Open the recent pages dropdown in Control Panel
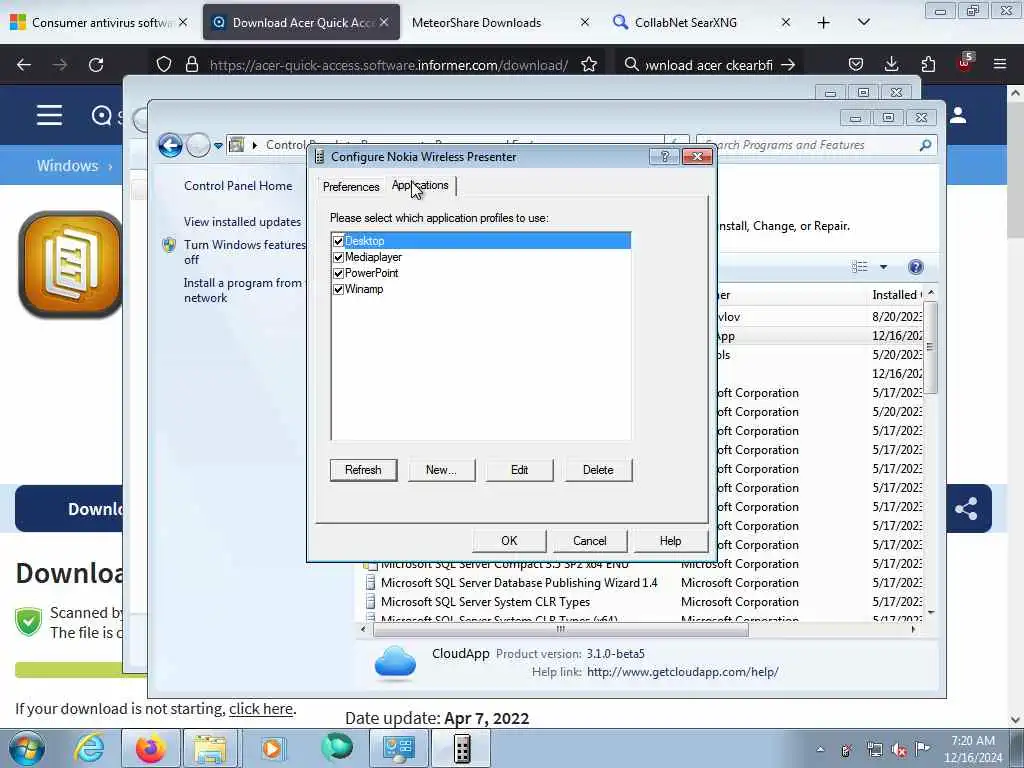1024x768 pixels. pyautogui.click(x=218, y=146)
